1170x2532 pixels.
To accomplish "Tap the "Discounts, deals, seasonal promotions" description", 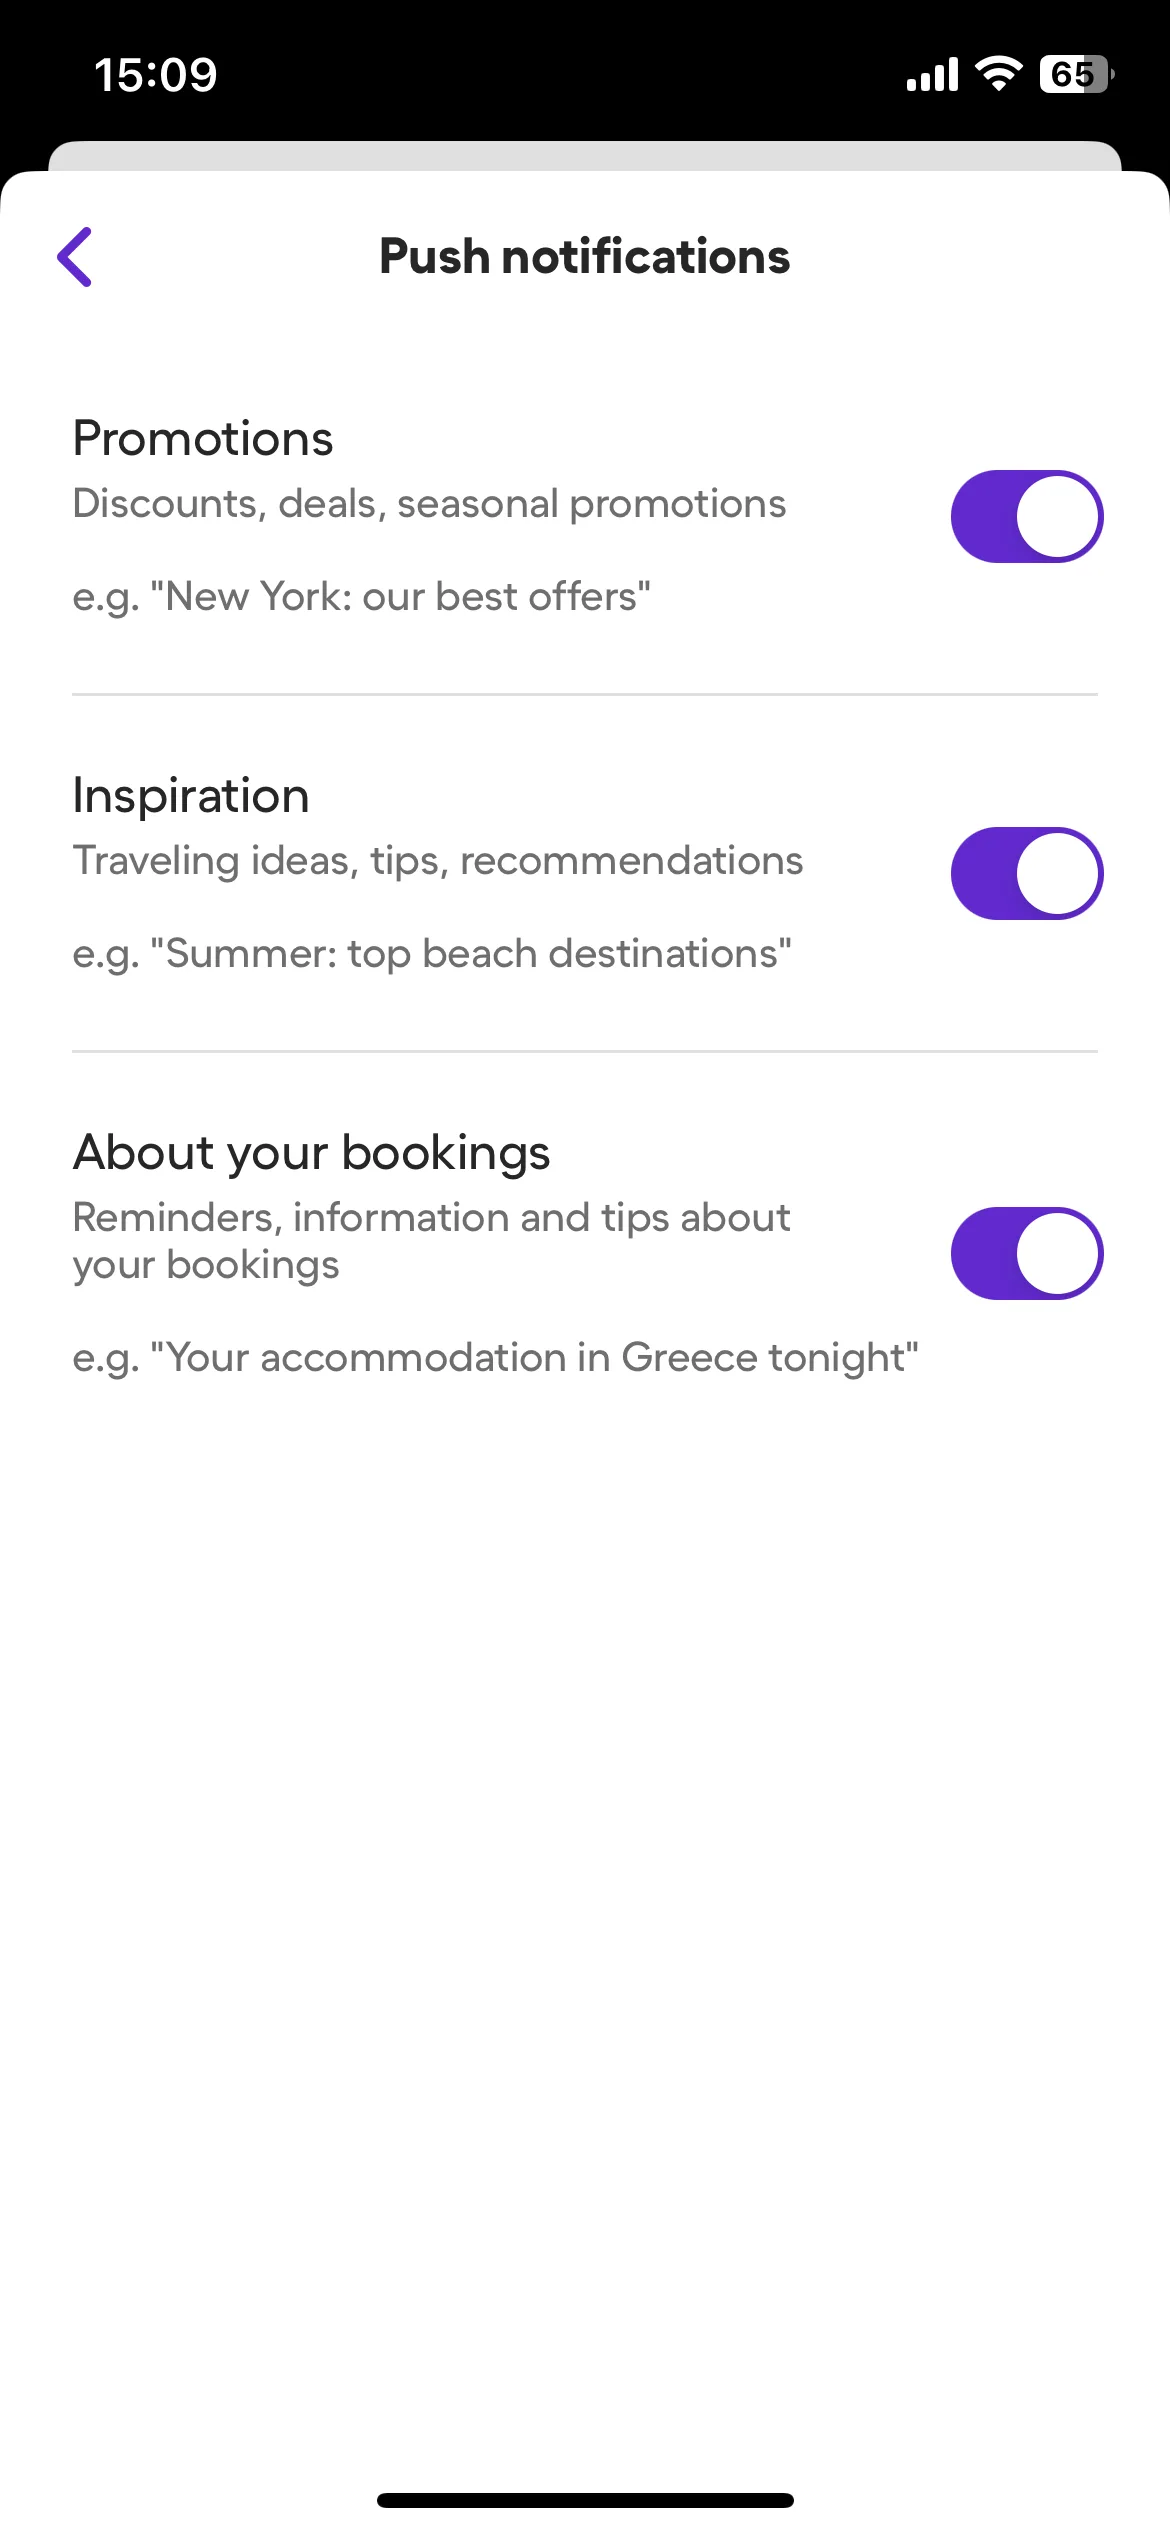I will coord(429,504).
